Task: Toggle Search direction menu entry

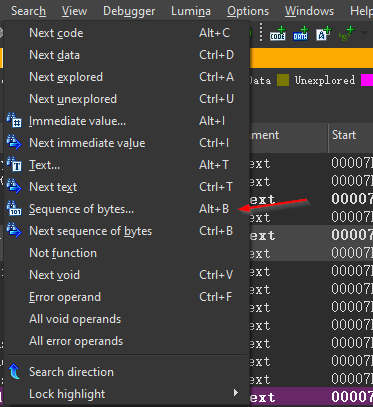Action: (127, 372)
